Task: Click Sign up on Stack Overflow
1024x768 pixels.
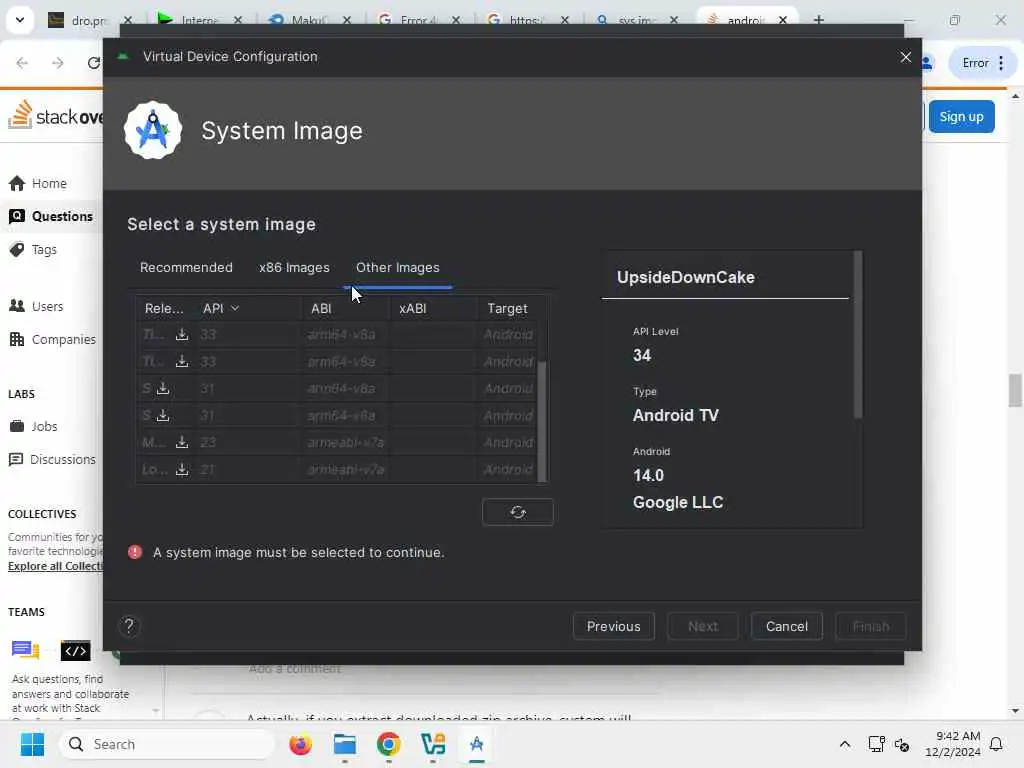Action: (x=961, y=117)
